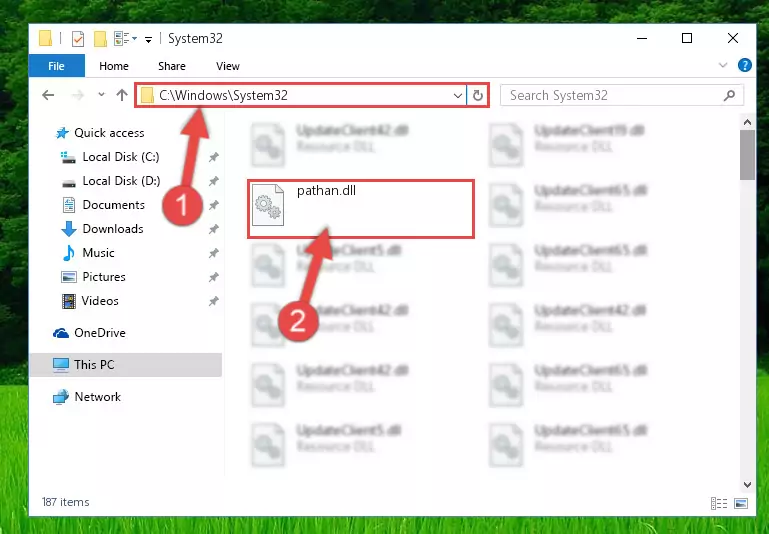Open Local Disk (C:) in the sidebar
This screenshot has height=534, width=769.
(x=121, y=157)
